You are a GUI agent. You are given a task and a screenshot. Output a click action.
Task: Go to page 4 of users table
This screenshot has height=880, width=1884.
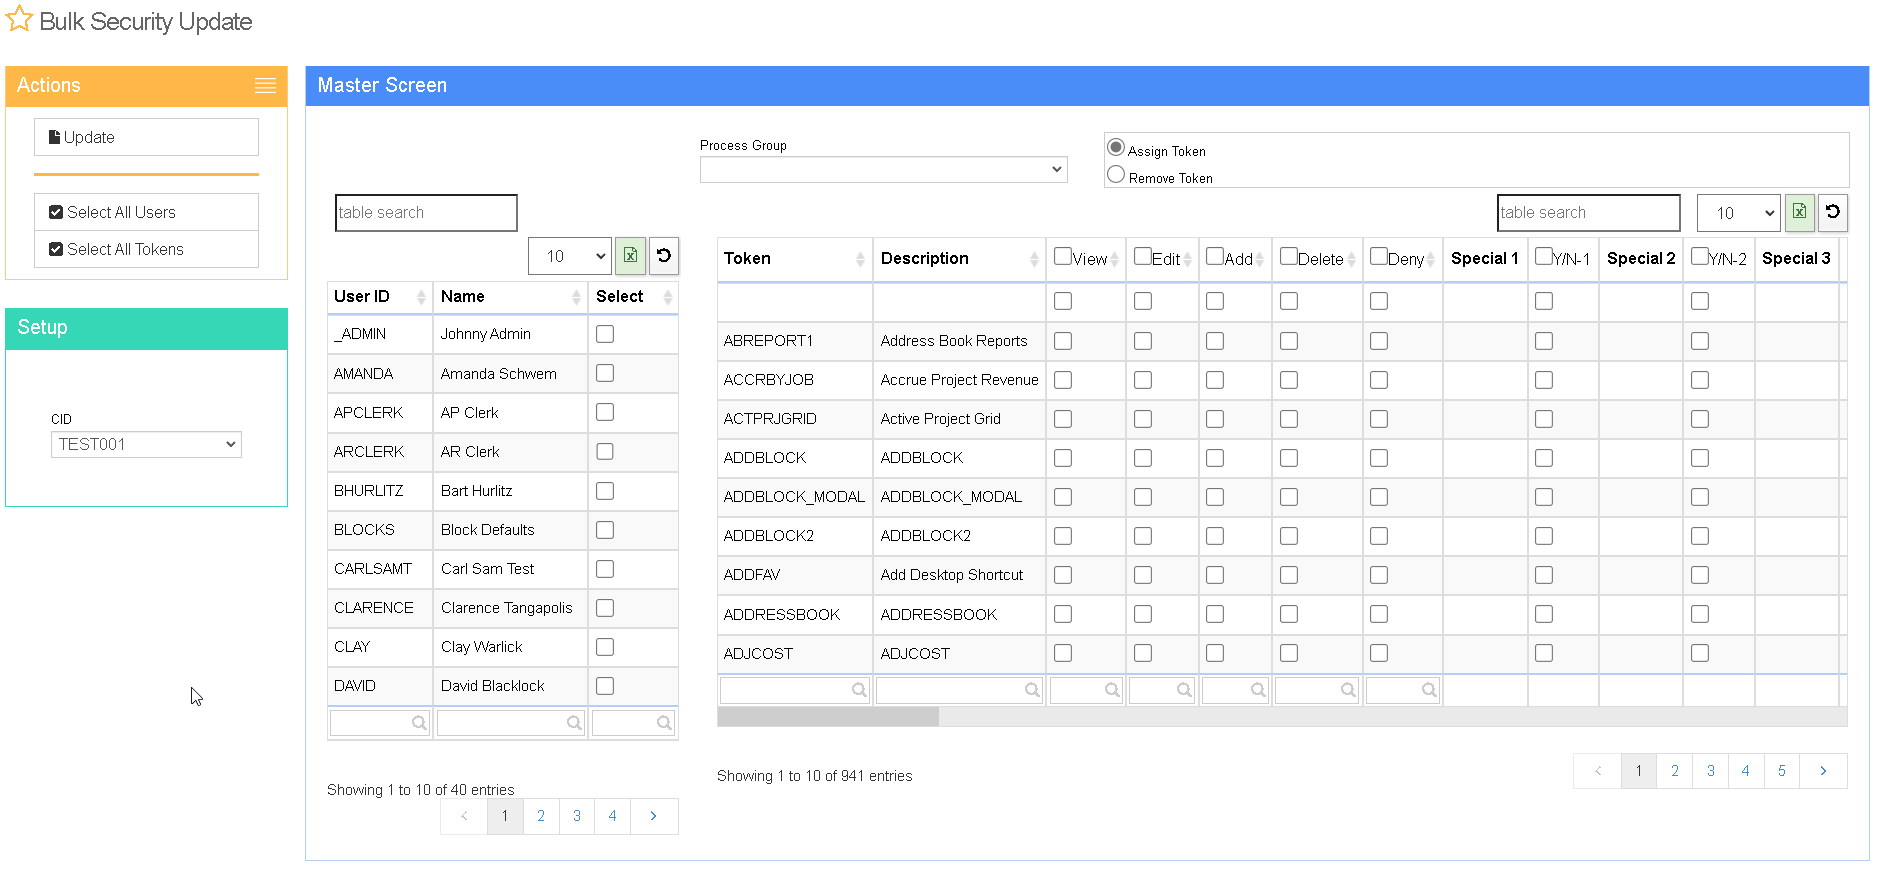point(613,816)
